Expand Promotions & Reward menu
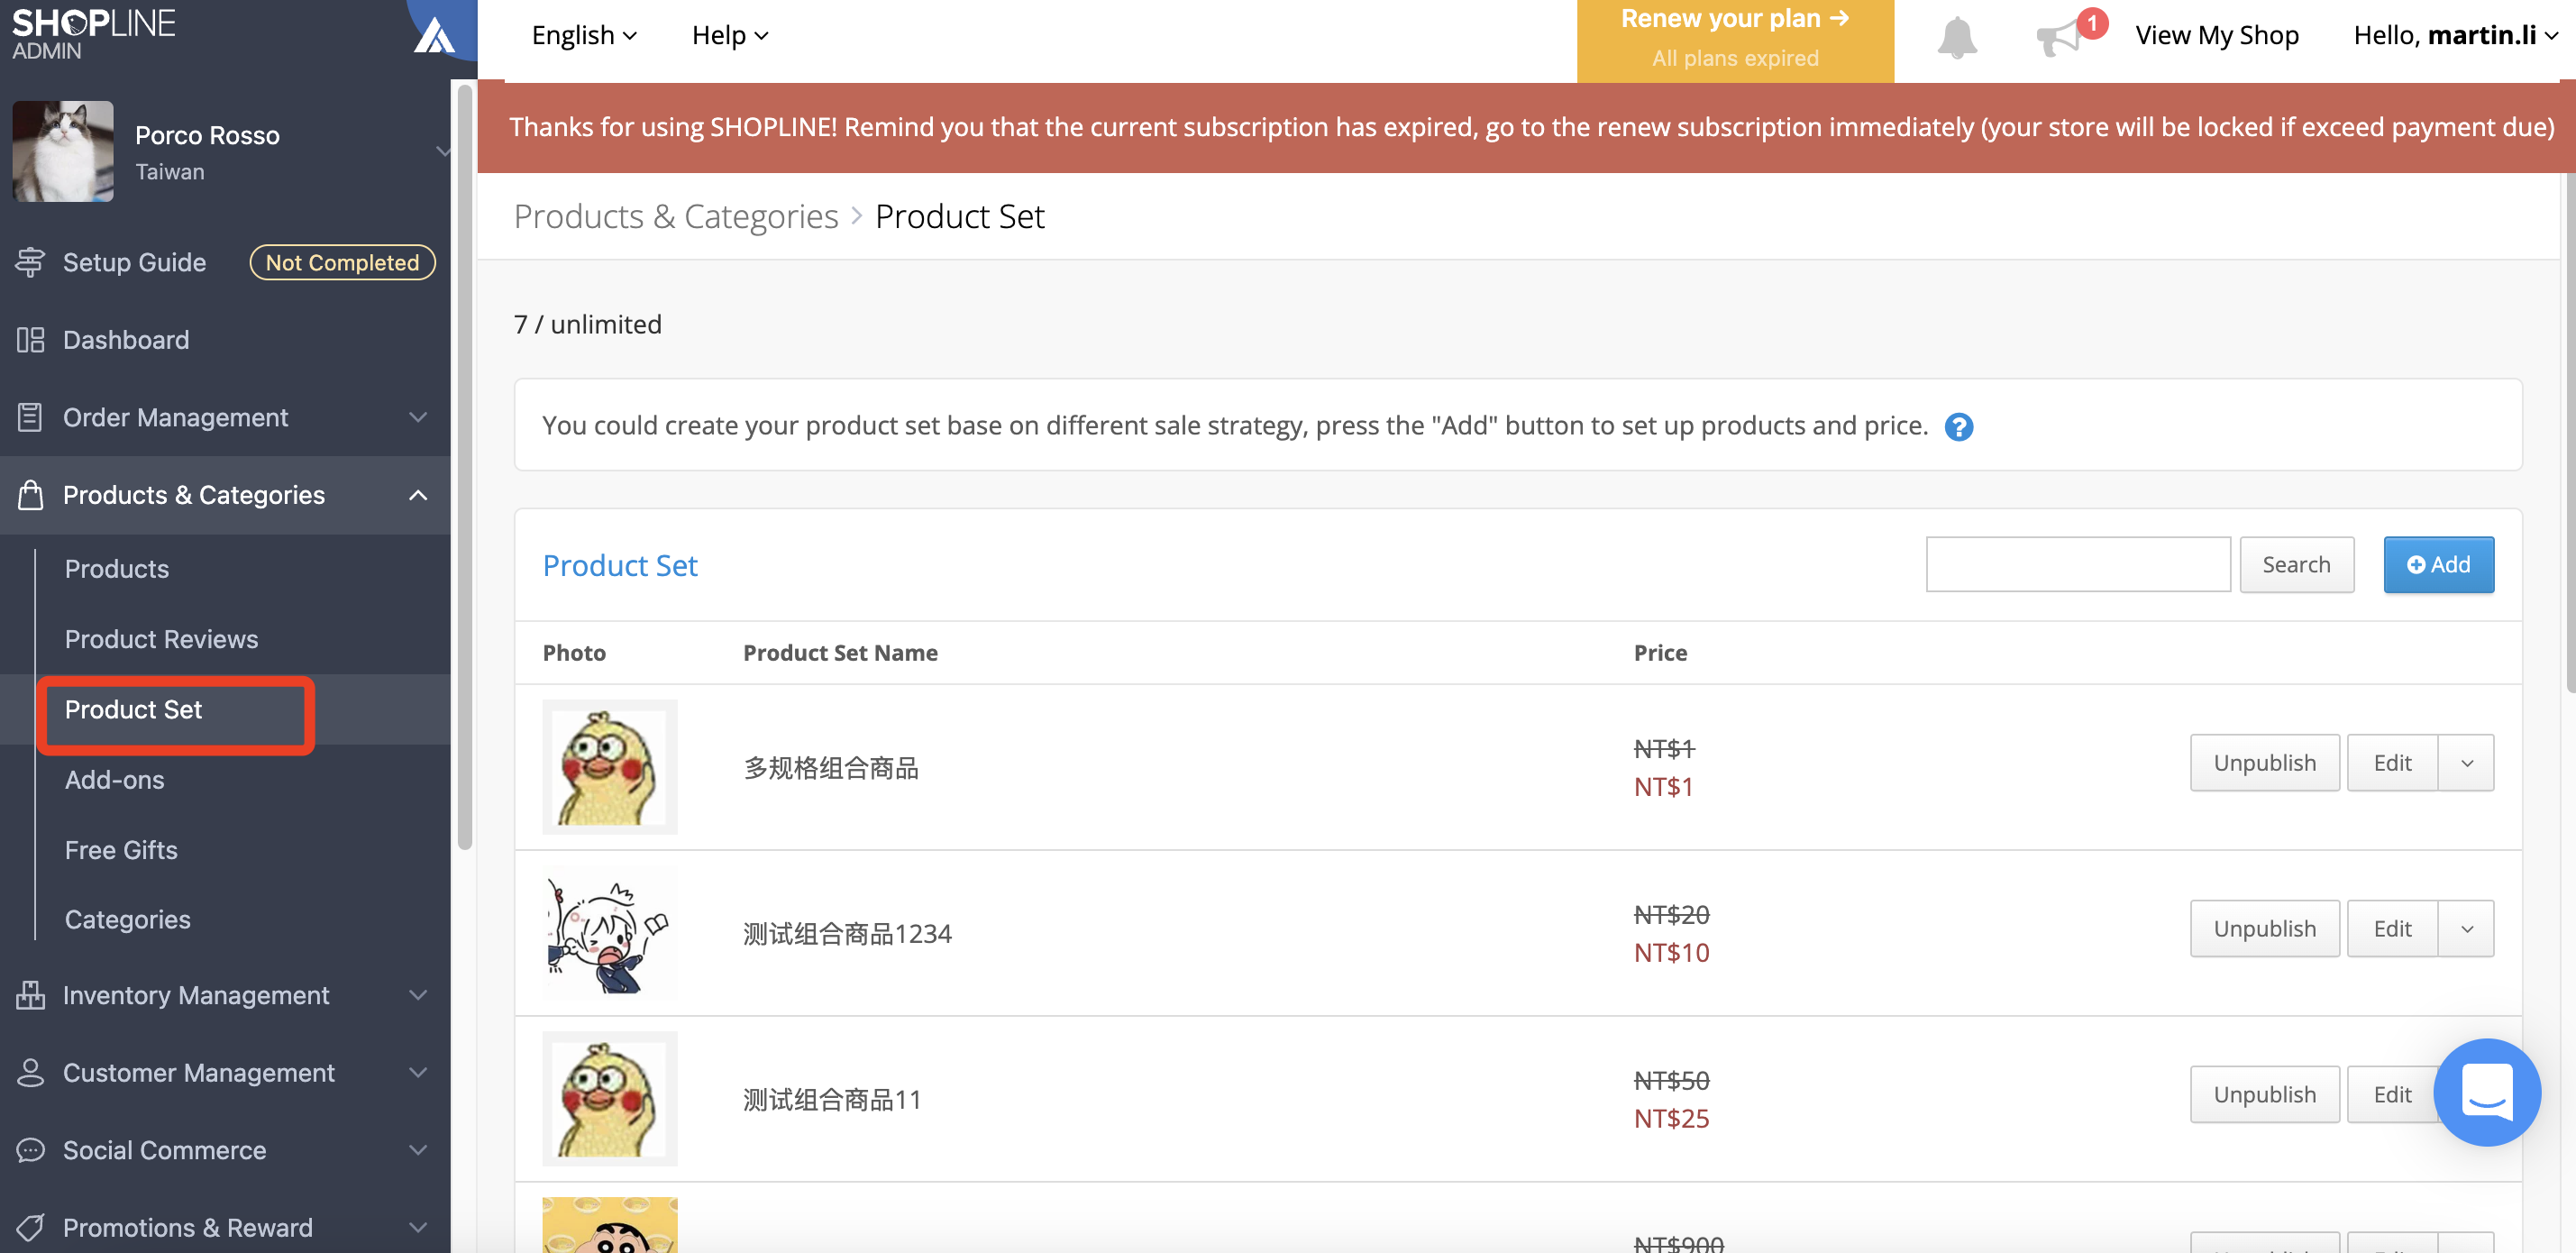 [418, 1227]
